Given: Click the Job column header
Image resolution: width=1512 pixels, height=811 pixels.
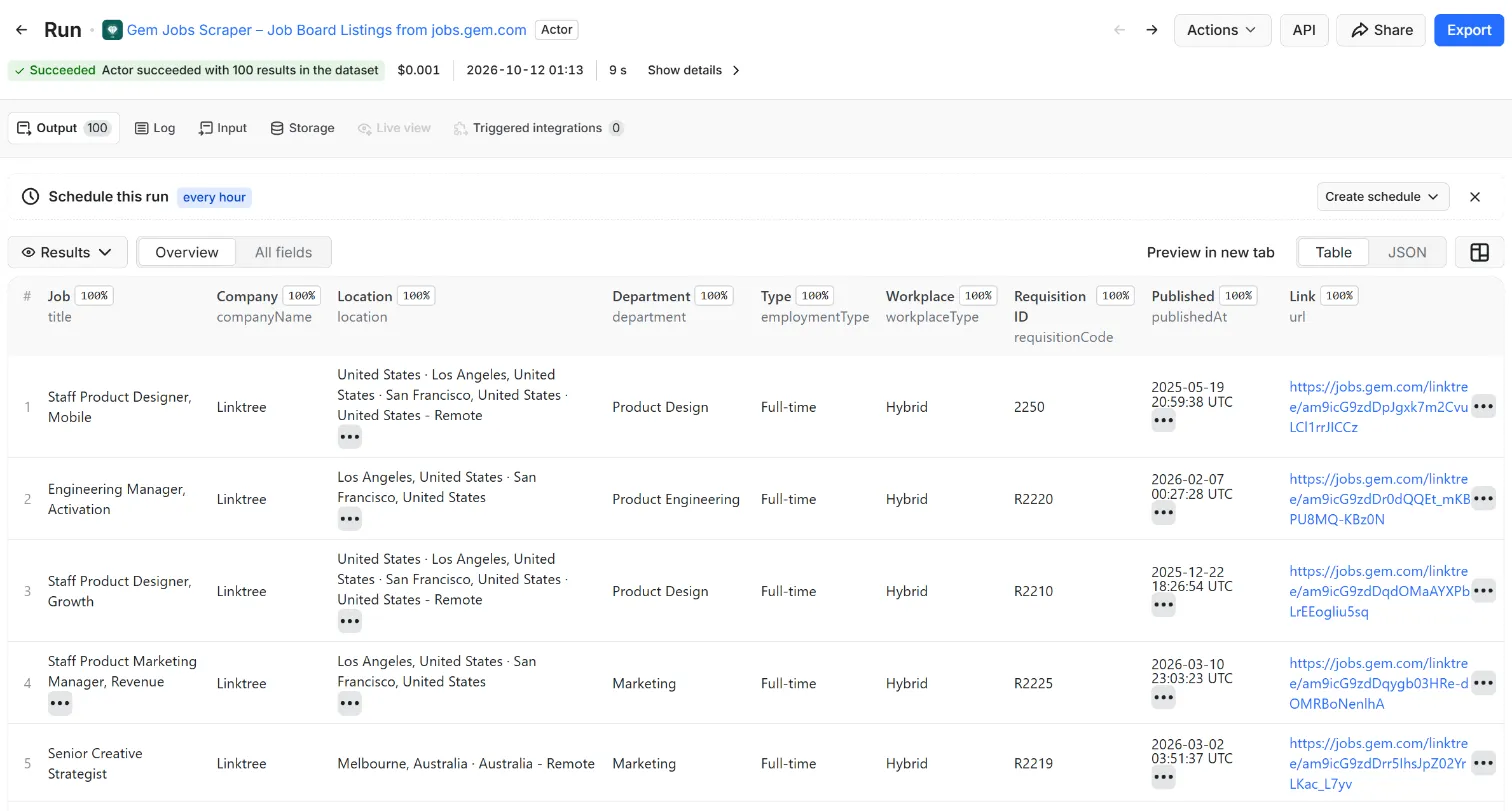Looking at the screenshot, I should click(x=59, y=296).
